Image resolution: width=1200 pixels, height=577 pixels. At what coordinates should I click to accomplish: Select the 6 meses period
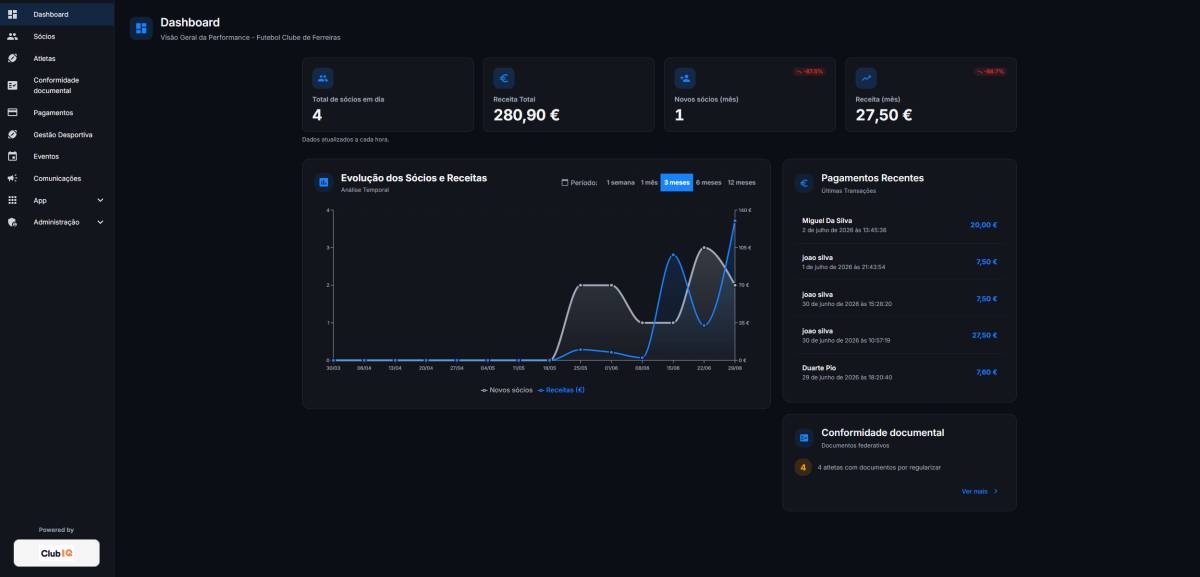709,183
